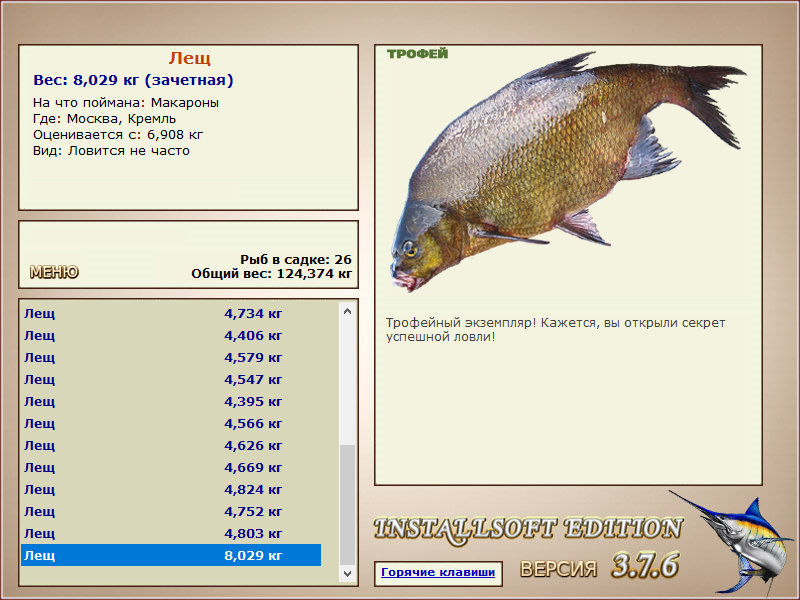Select the Лещ 4,734 кг row
800x600 pixels.
click(171, 313)
